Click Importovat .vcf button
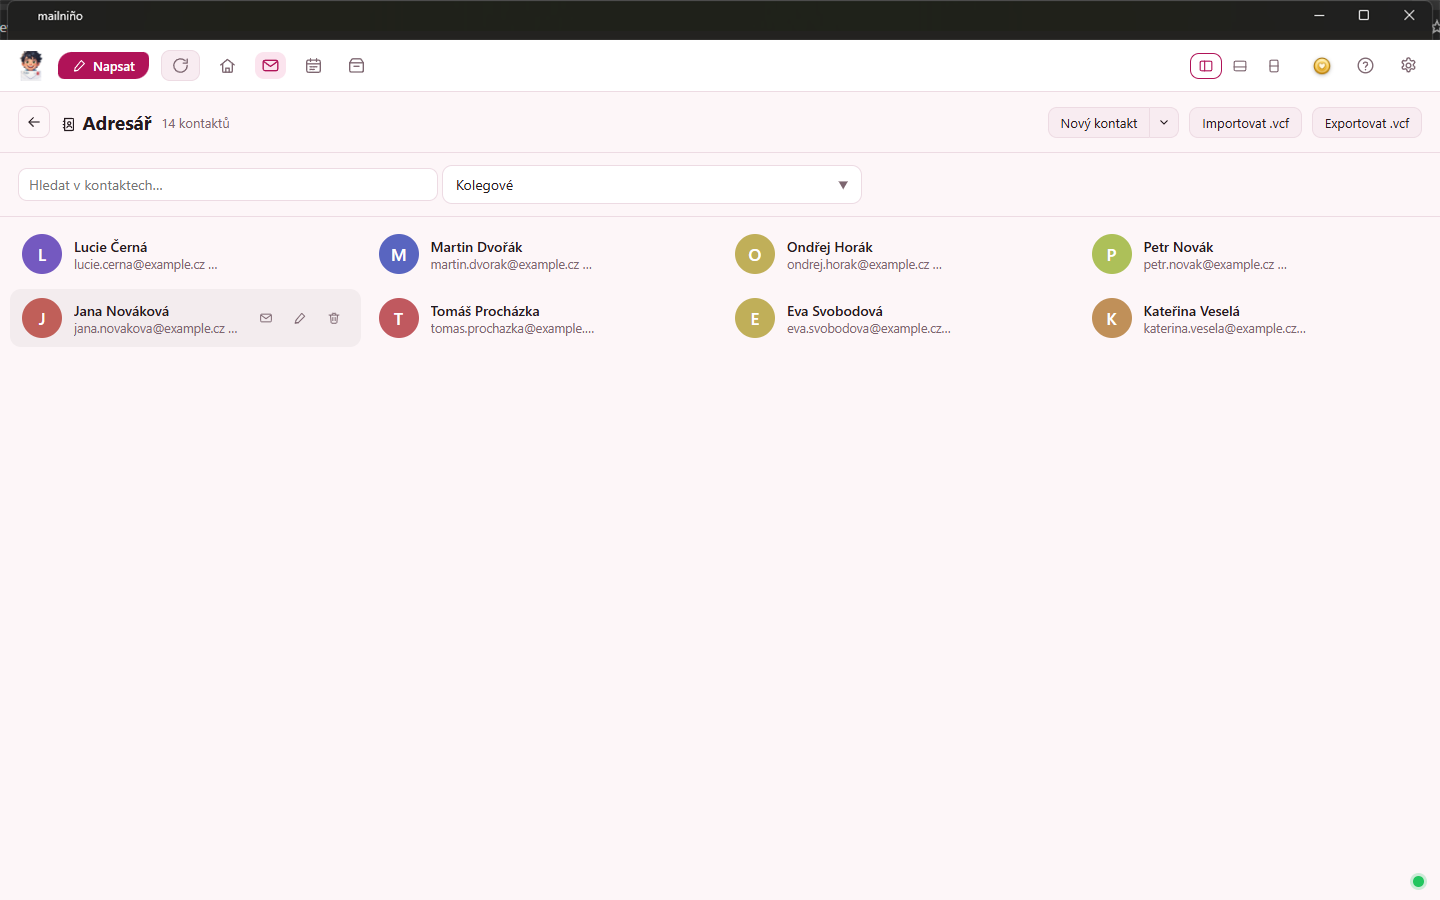Image resolution: width=1440 pixels, height=900 pixels. click(1245, 123)
